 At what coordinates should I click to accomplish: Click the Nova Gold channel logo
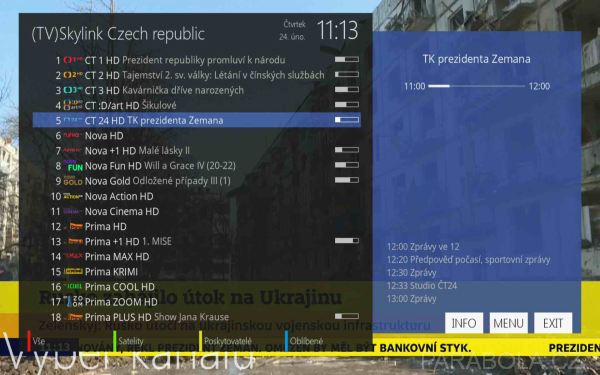tap(73, 181)
